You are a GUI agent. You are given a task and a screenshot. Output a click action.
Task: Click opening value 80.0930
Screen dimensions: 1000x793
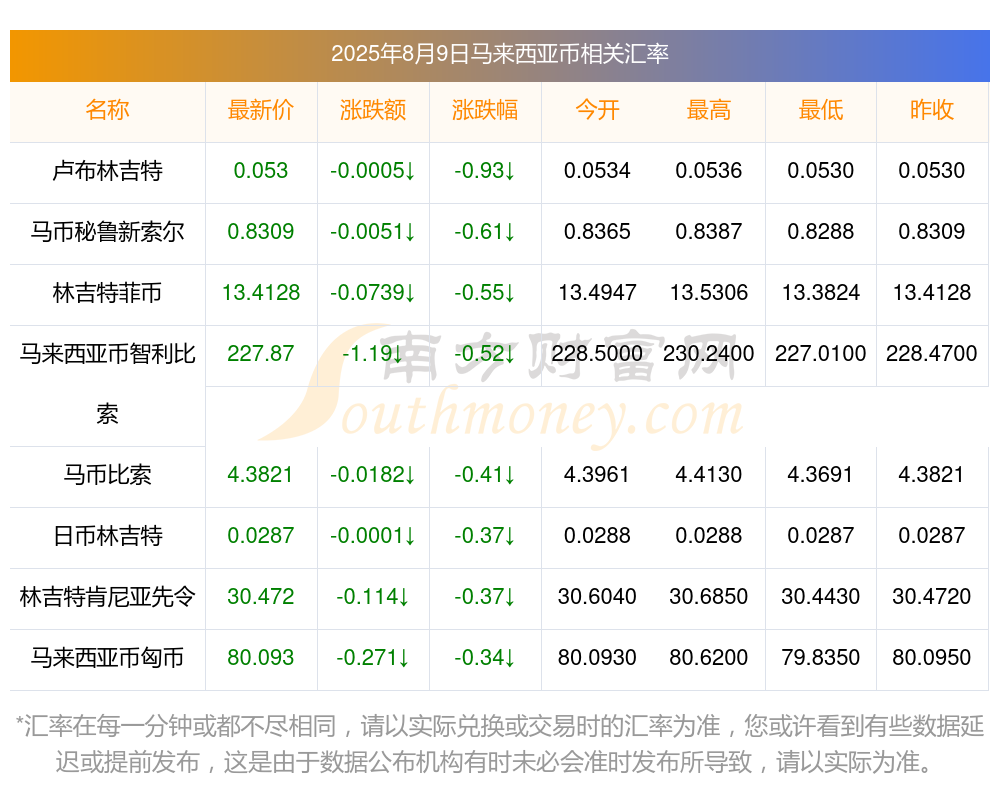(x=597, y=657)
